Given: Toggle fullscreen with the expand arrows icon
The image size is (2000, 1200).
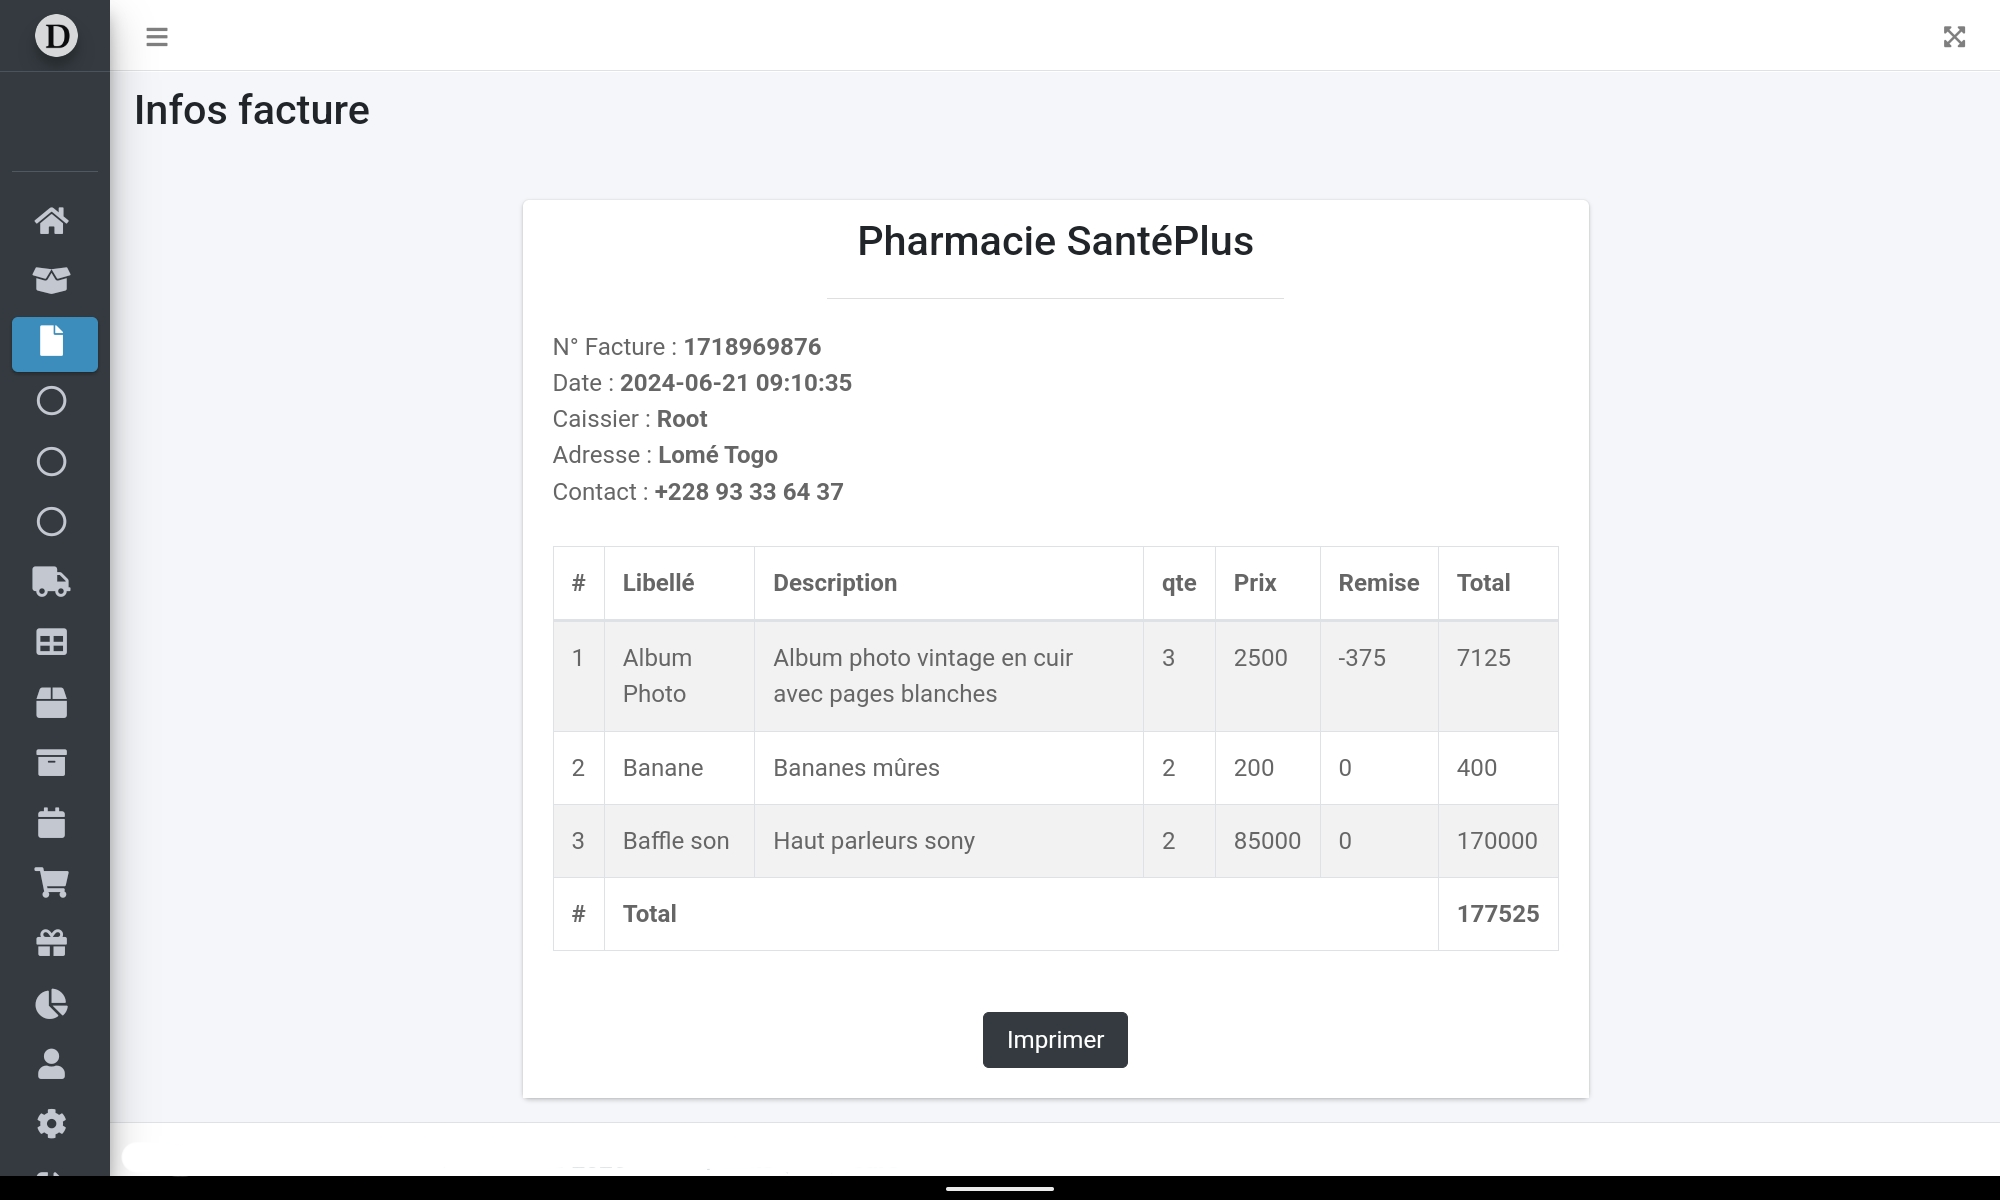Looking at the screenshot, I should point(1954,37).
